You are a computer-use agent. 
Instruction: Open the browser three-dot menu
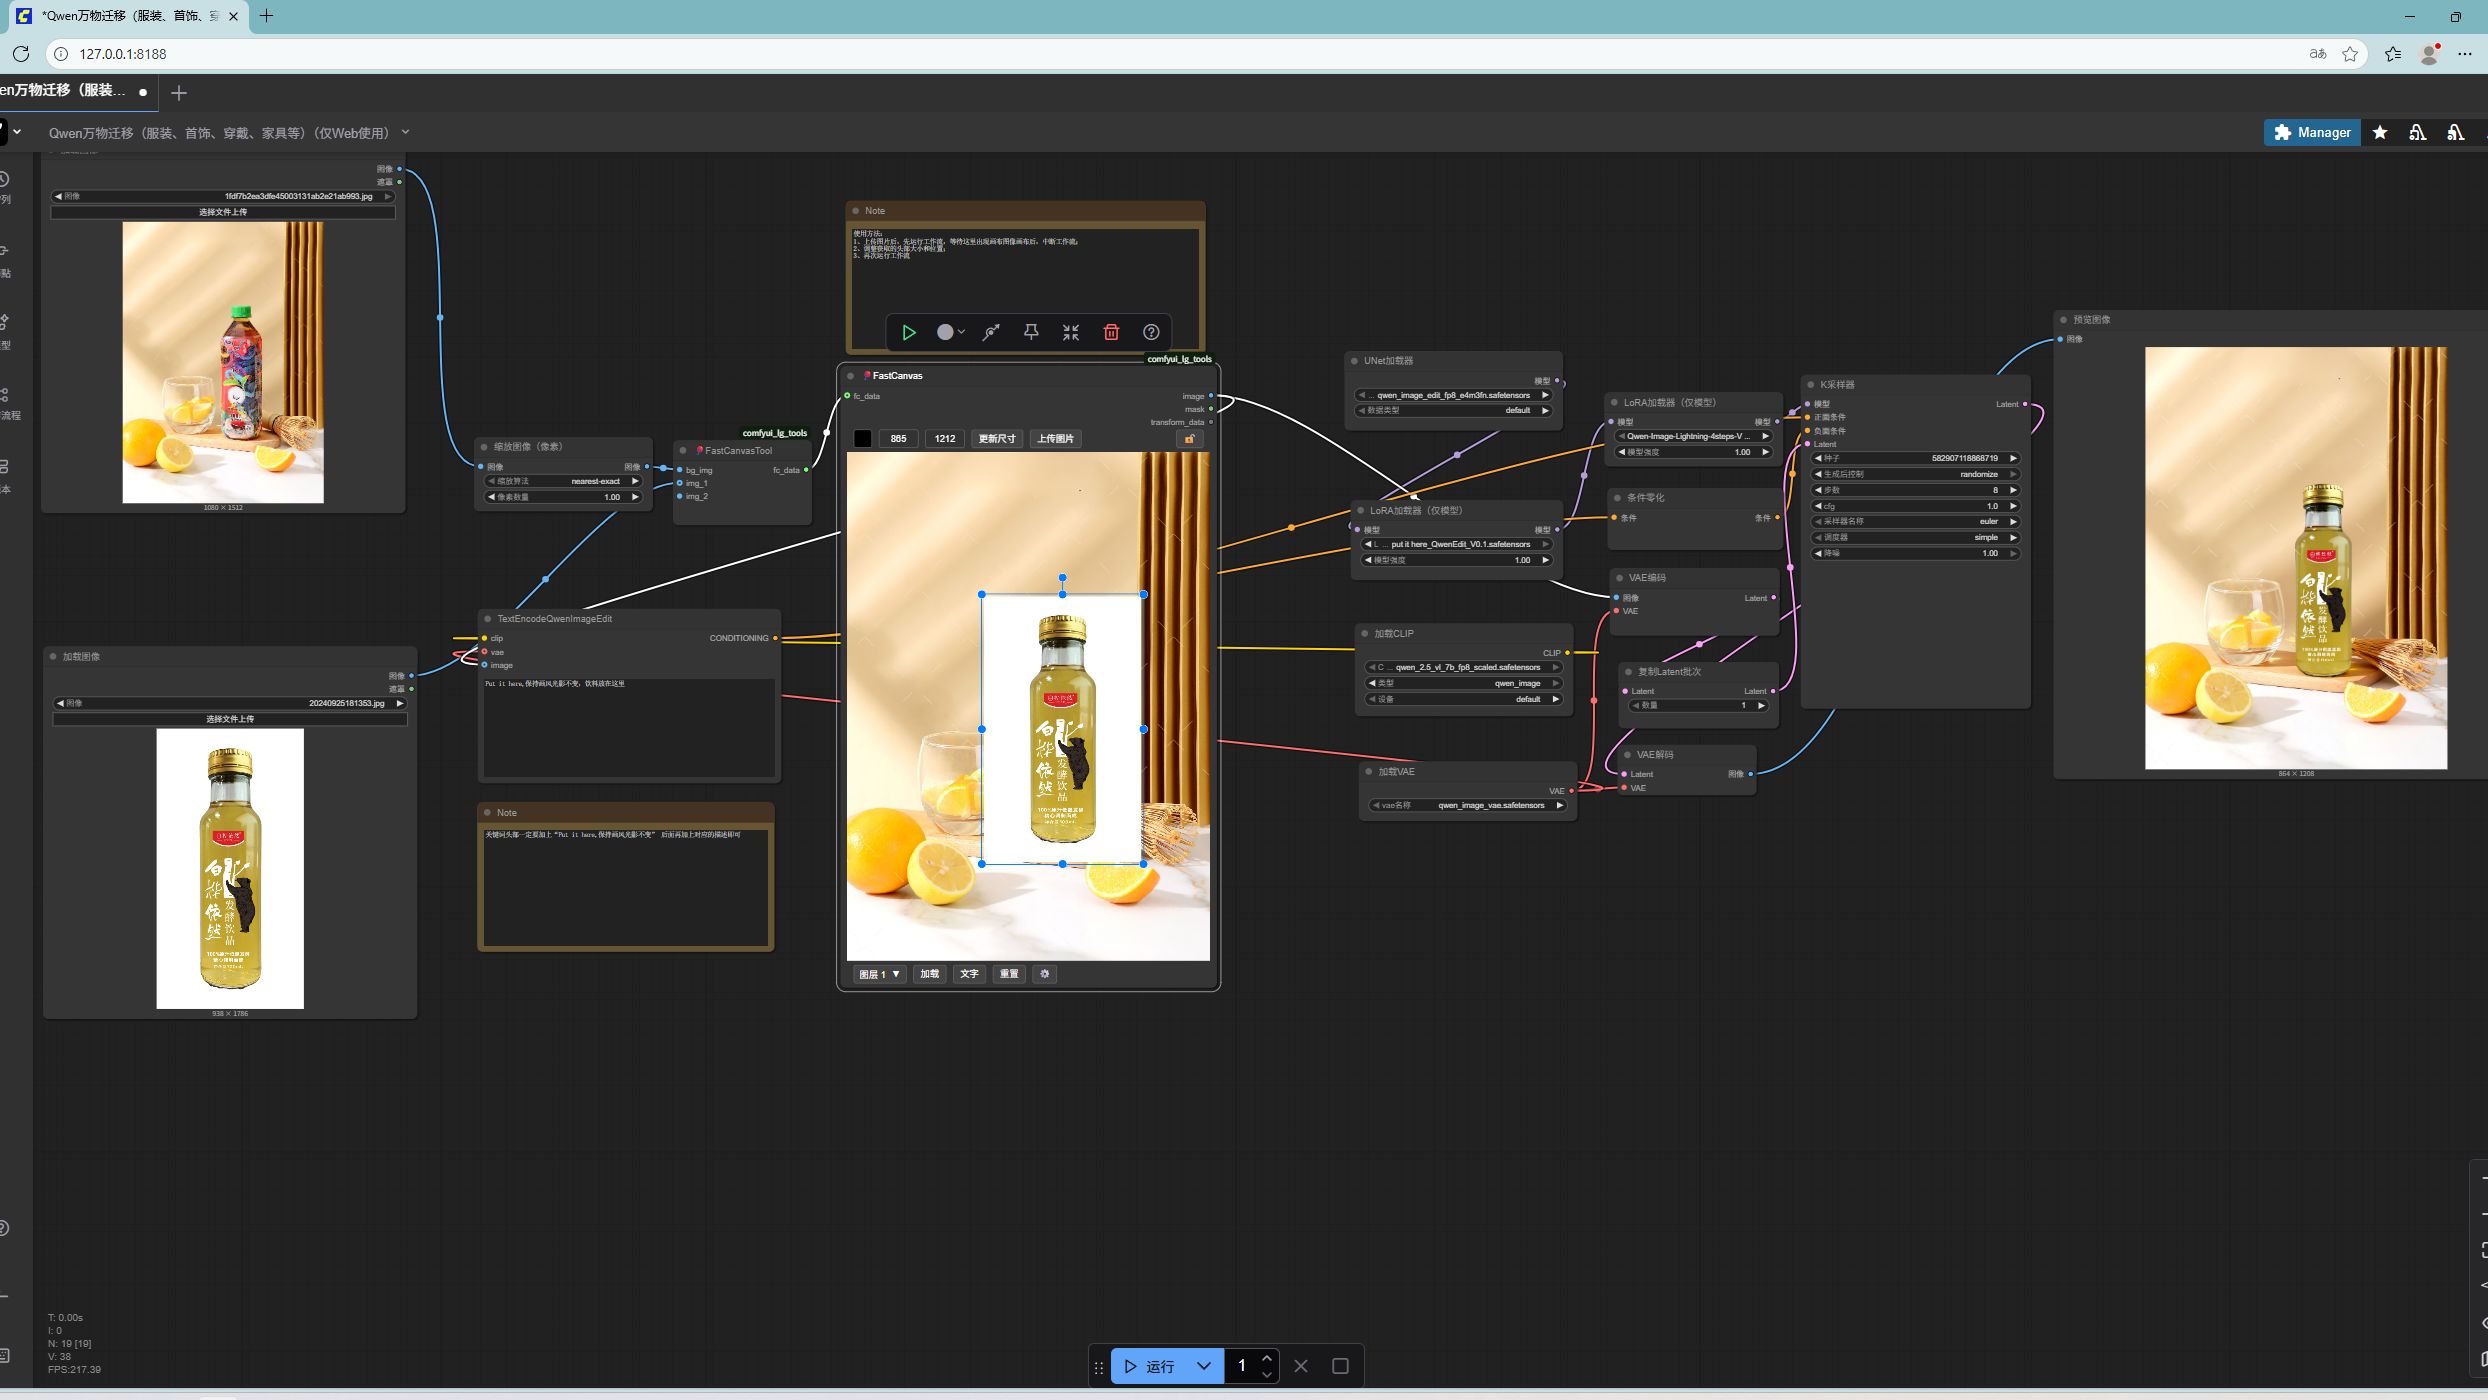(2464, 54)
